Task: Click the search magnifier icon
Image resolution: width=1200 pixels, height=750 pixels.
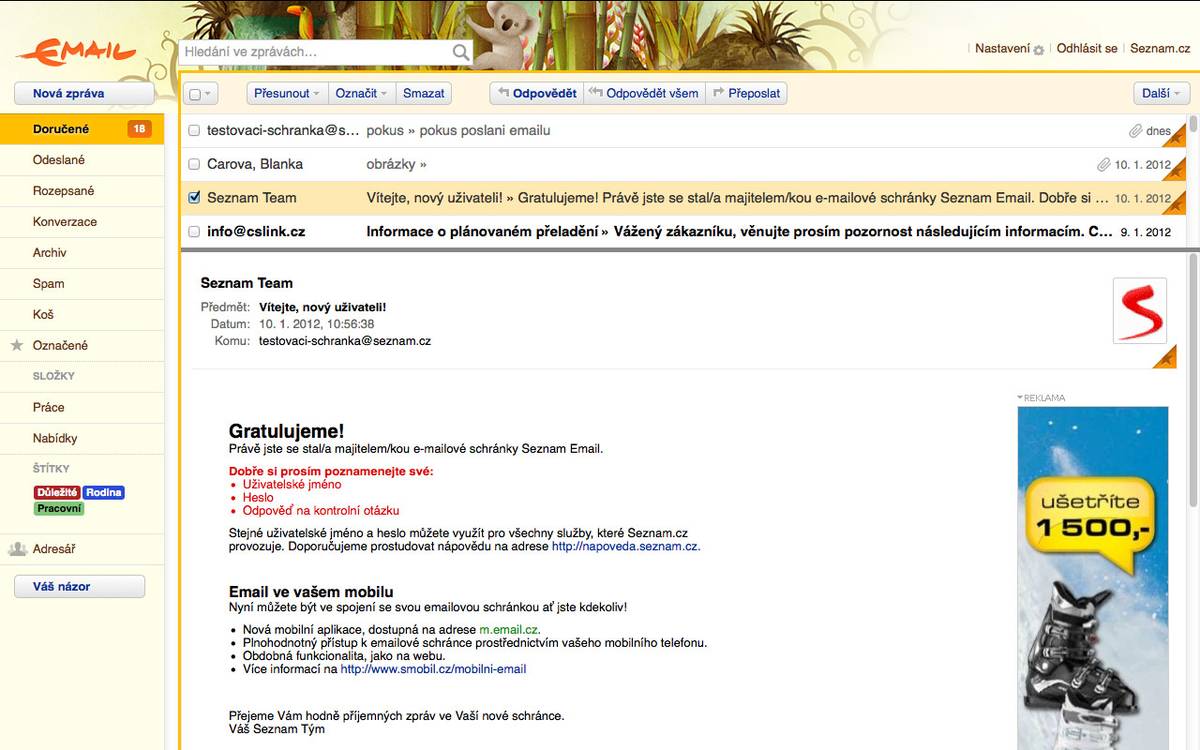Action: tap(461, 52)
